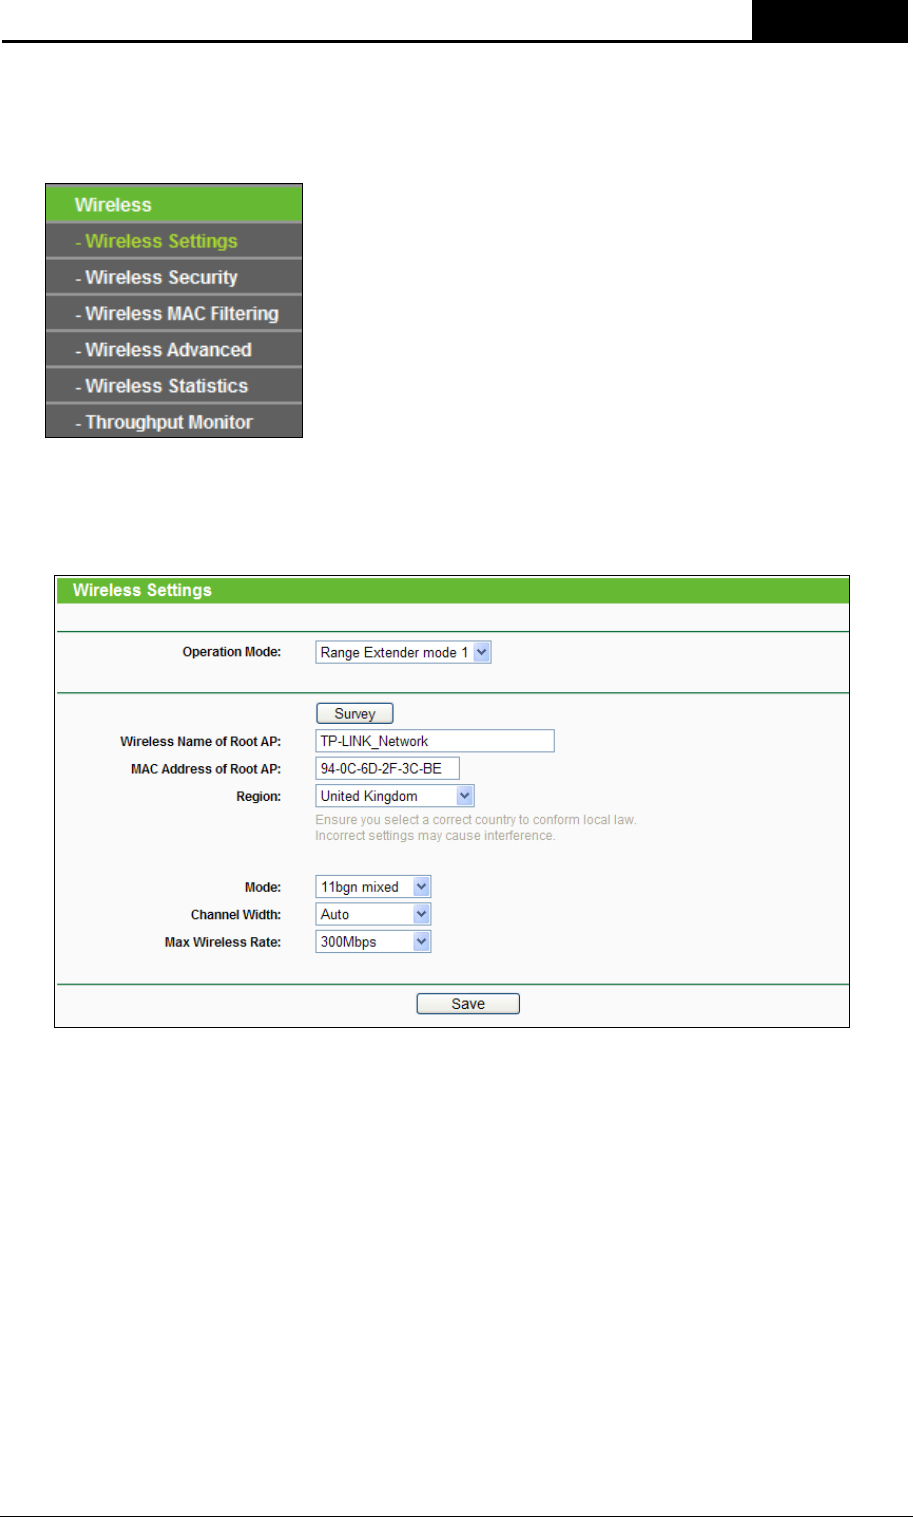913x1517 pixels.
Task: Click the Max Wireless Rate label
Action: click(x=223, y=942)
